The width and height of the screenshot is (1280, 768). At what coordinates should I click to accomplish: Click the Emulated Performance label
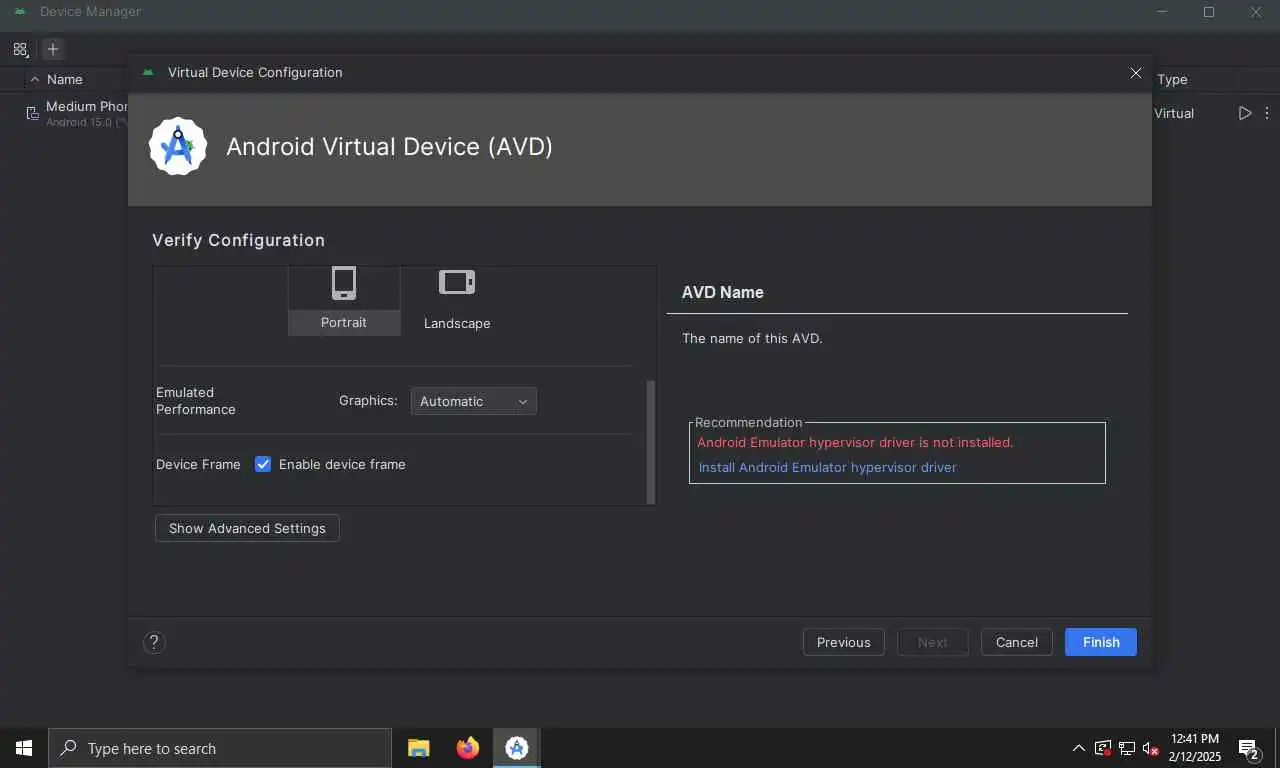[196, 401]
